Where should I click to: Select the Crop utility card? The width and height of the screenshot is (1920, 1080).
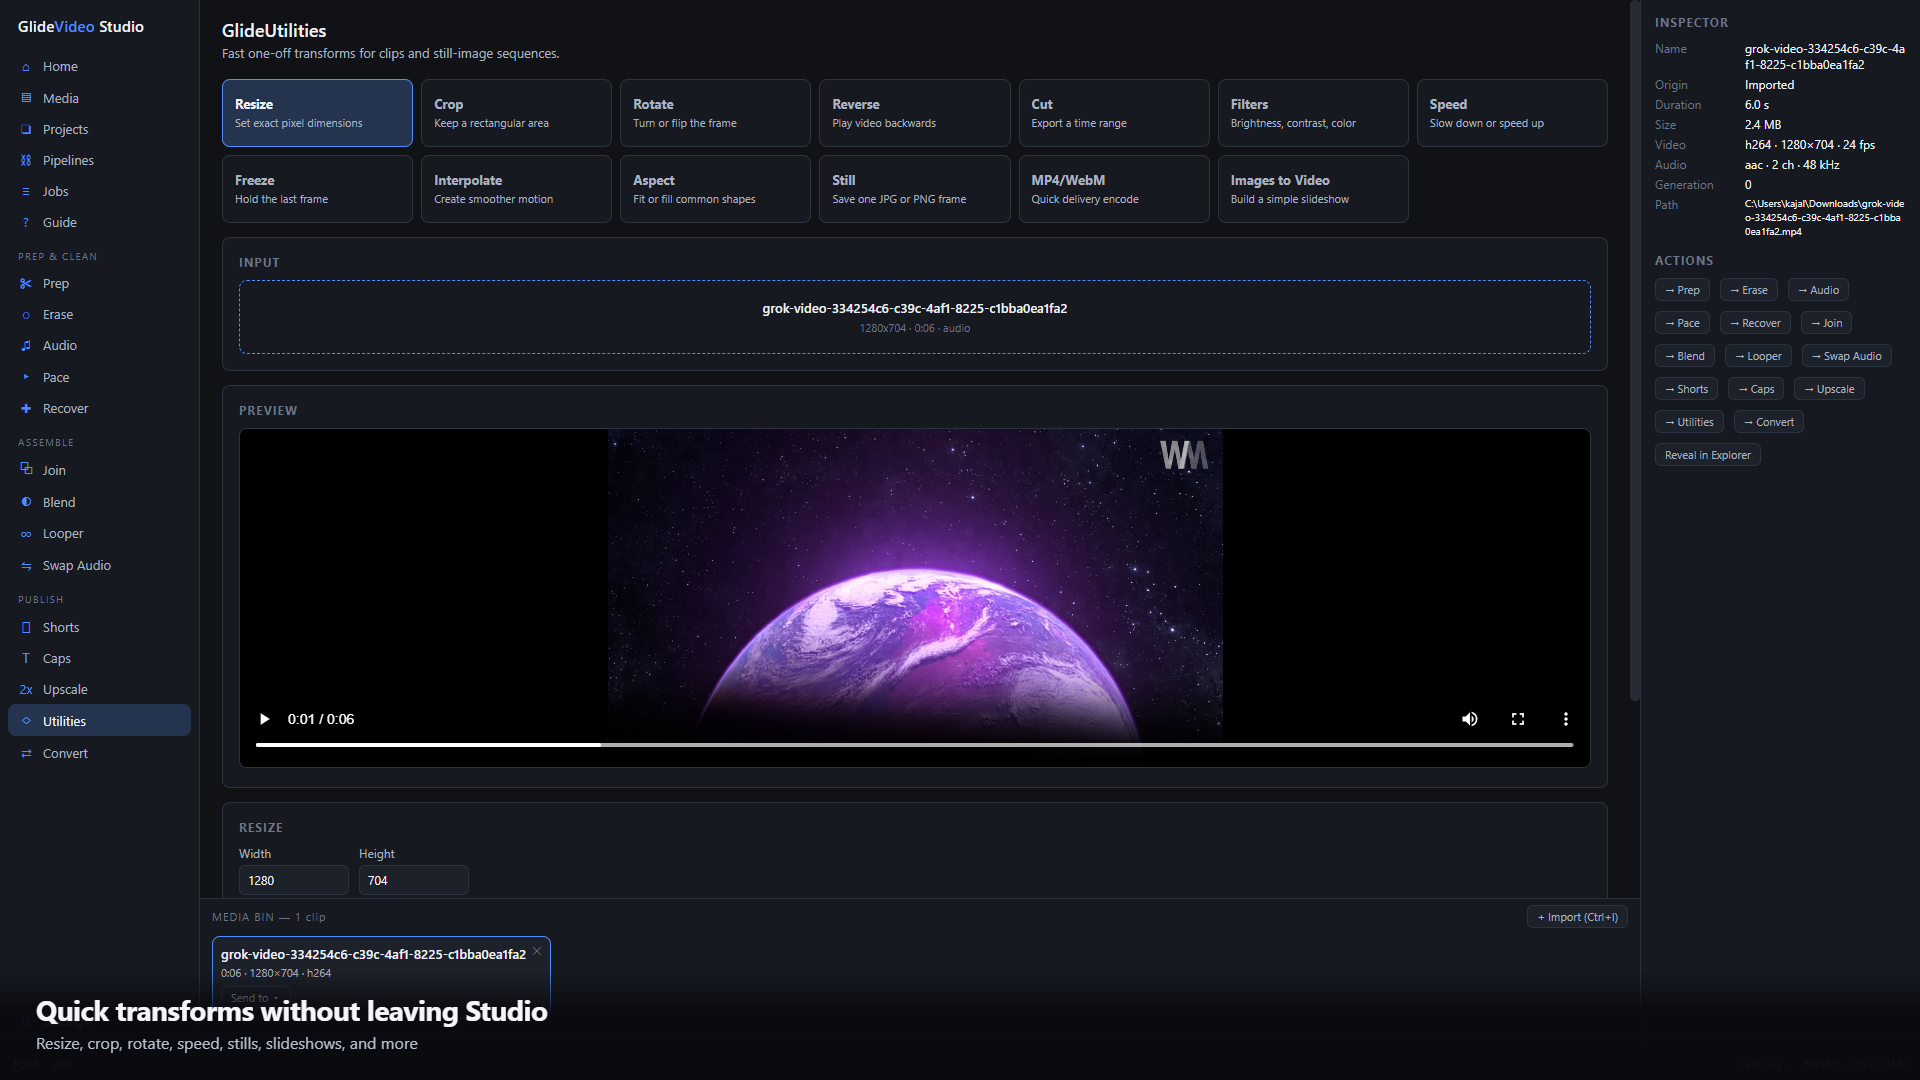(516, 113)
